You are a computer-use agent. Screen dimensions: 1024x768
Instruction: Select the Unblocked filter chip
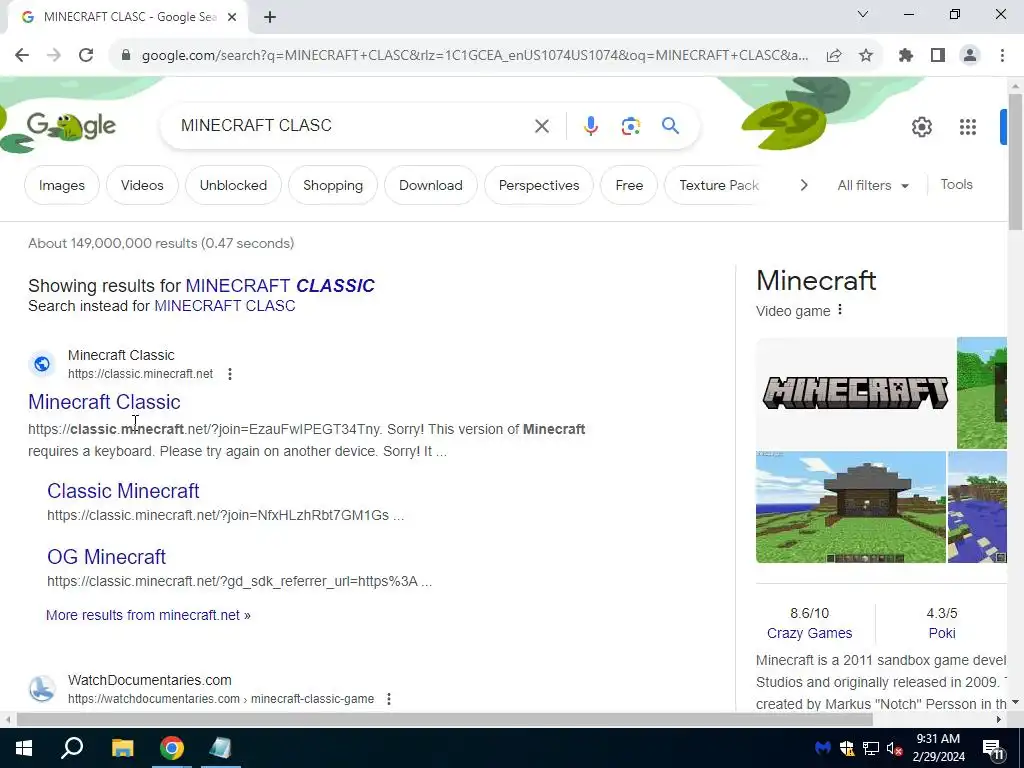tap(233, 185)
